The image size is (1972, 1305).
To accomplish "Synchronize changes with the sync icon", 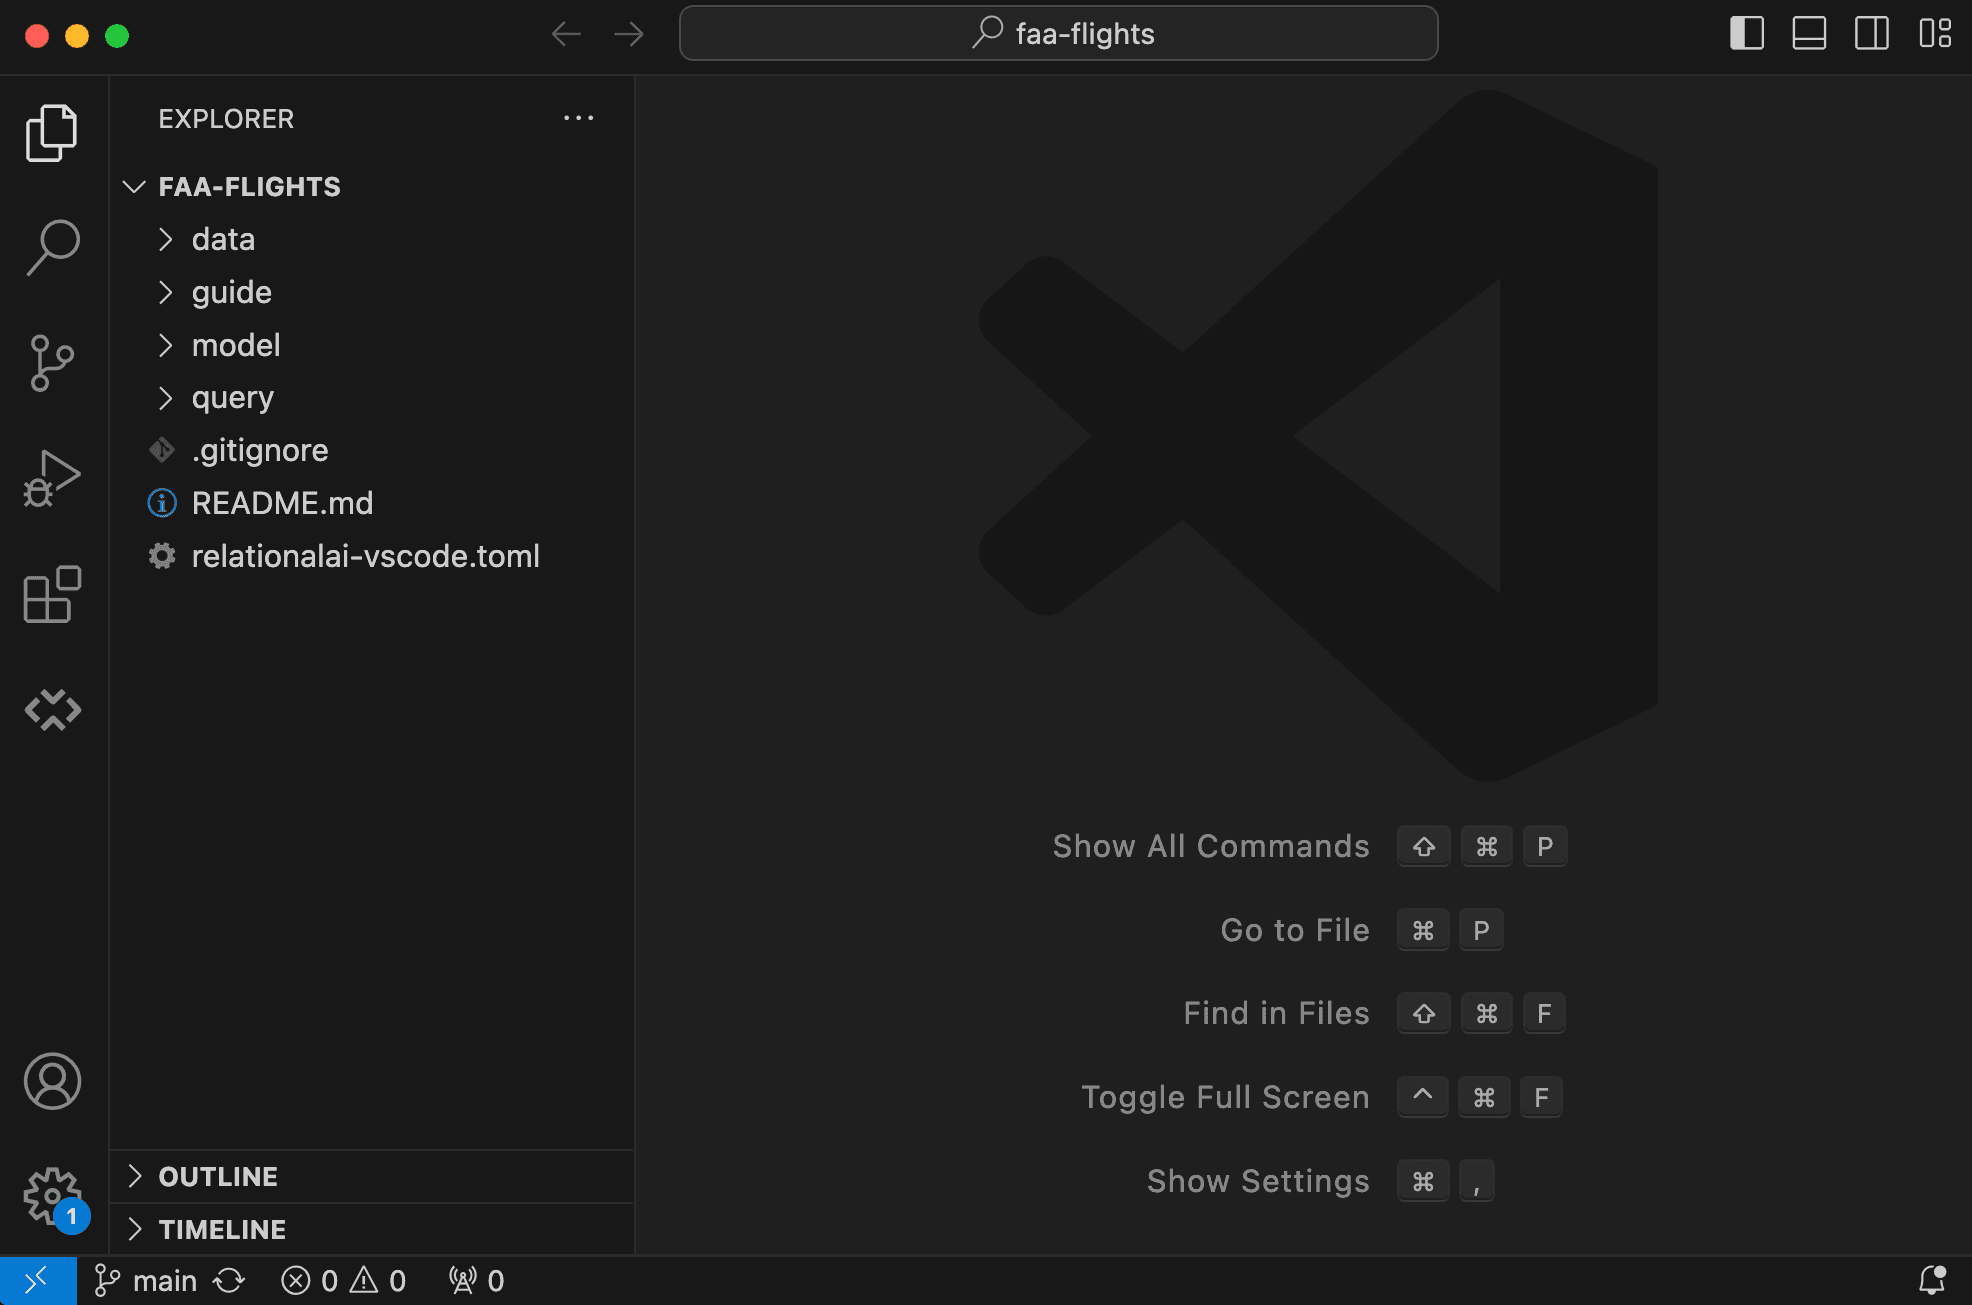I will pyautogui.click(x=229, y=1281).
